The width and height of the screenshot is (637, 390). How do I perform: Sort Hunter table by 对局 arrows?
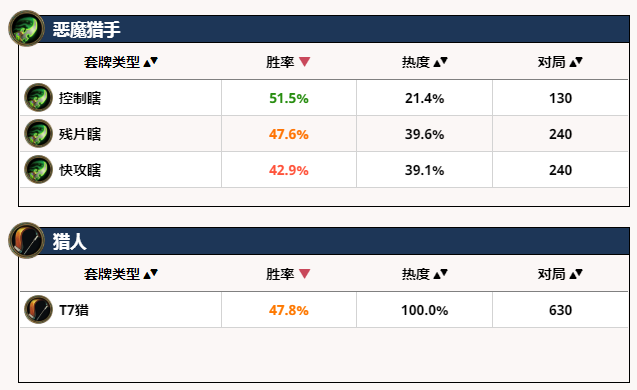click(x=576, y=274)
